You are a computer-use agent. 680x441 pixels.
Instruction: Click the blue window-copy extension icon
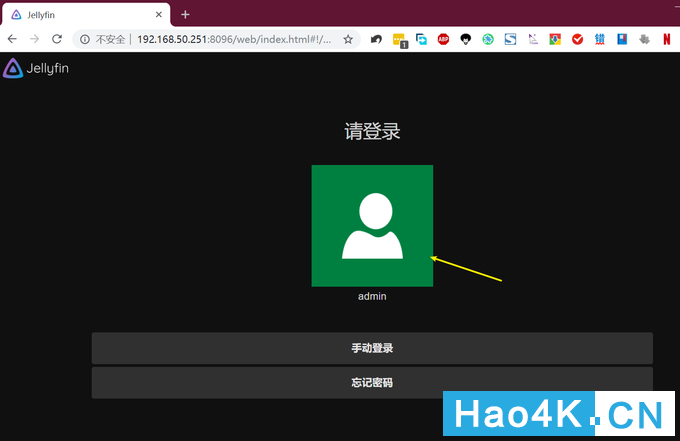[x=421, y=39]
